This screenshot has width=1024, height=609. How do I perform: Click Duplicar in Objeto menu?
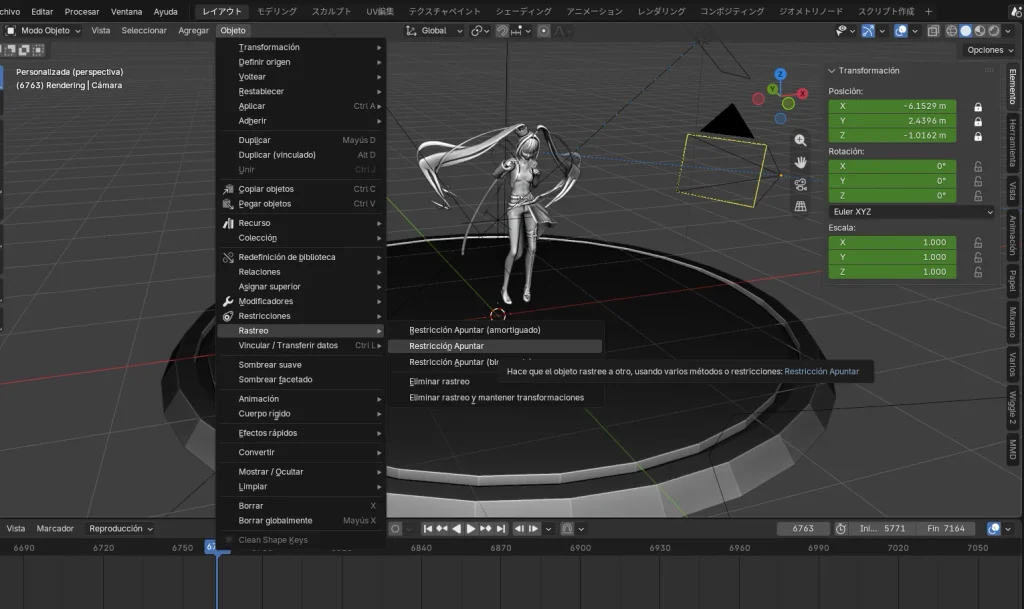point(301,140)
